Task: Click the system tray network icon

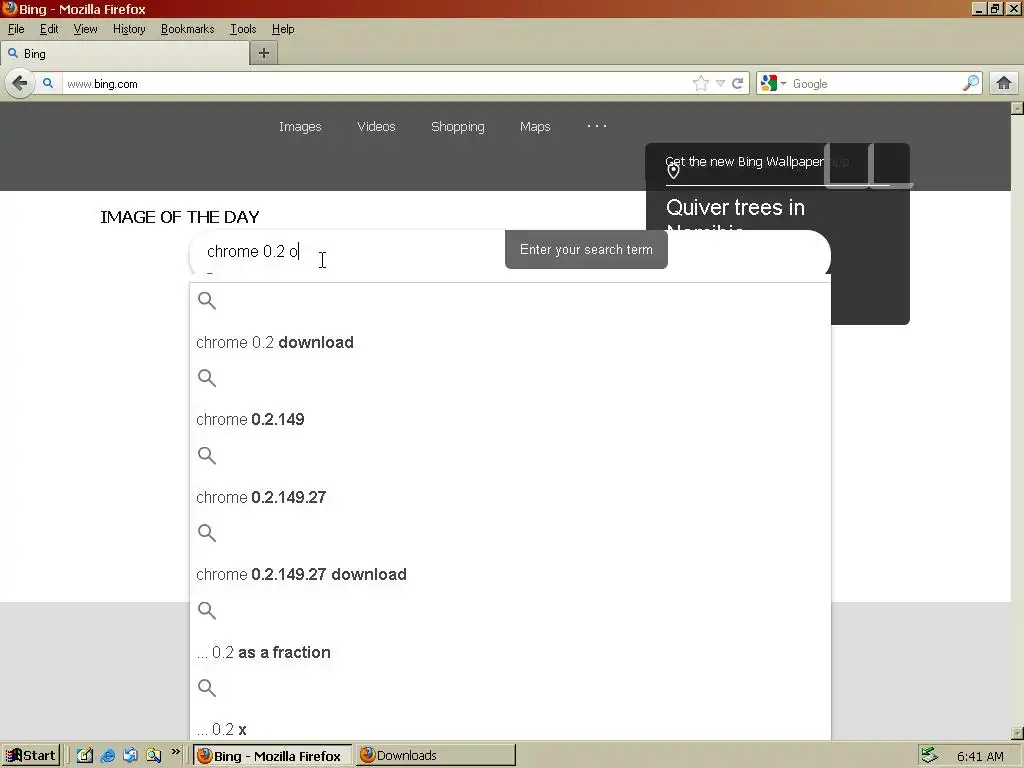Action: 929,756
